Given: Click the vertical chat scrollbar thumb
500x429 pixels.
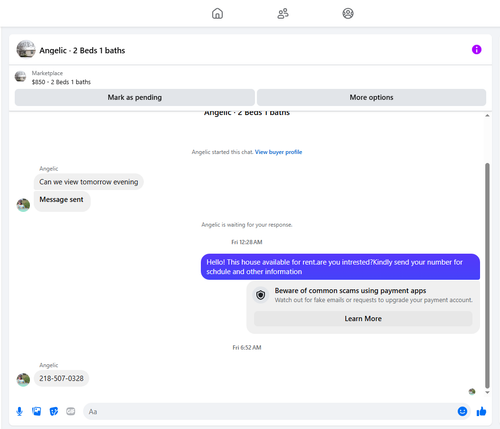Looking at the screenshot, I should [x=487, y=275].
